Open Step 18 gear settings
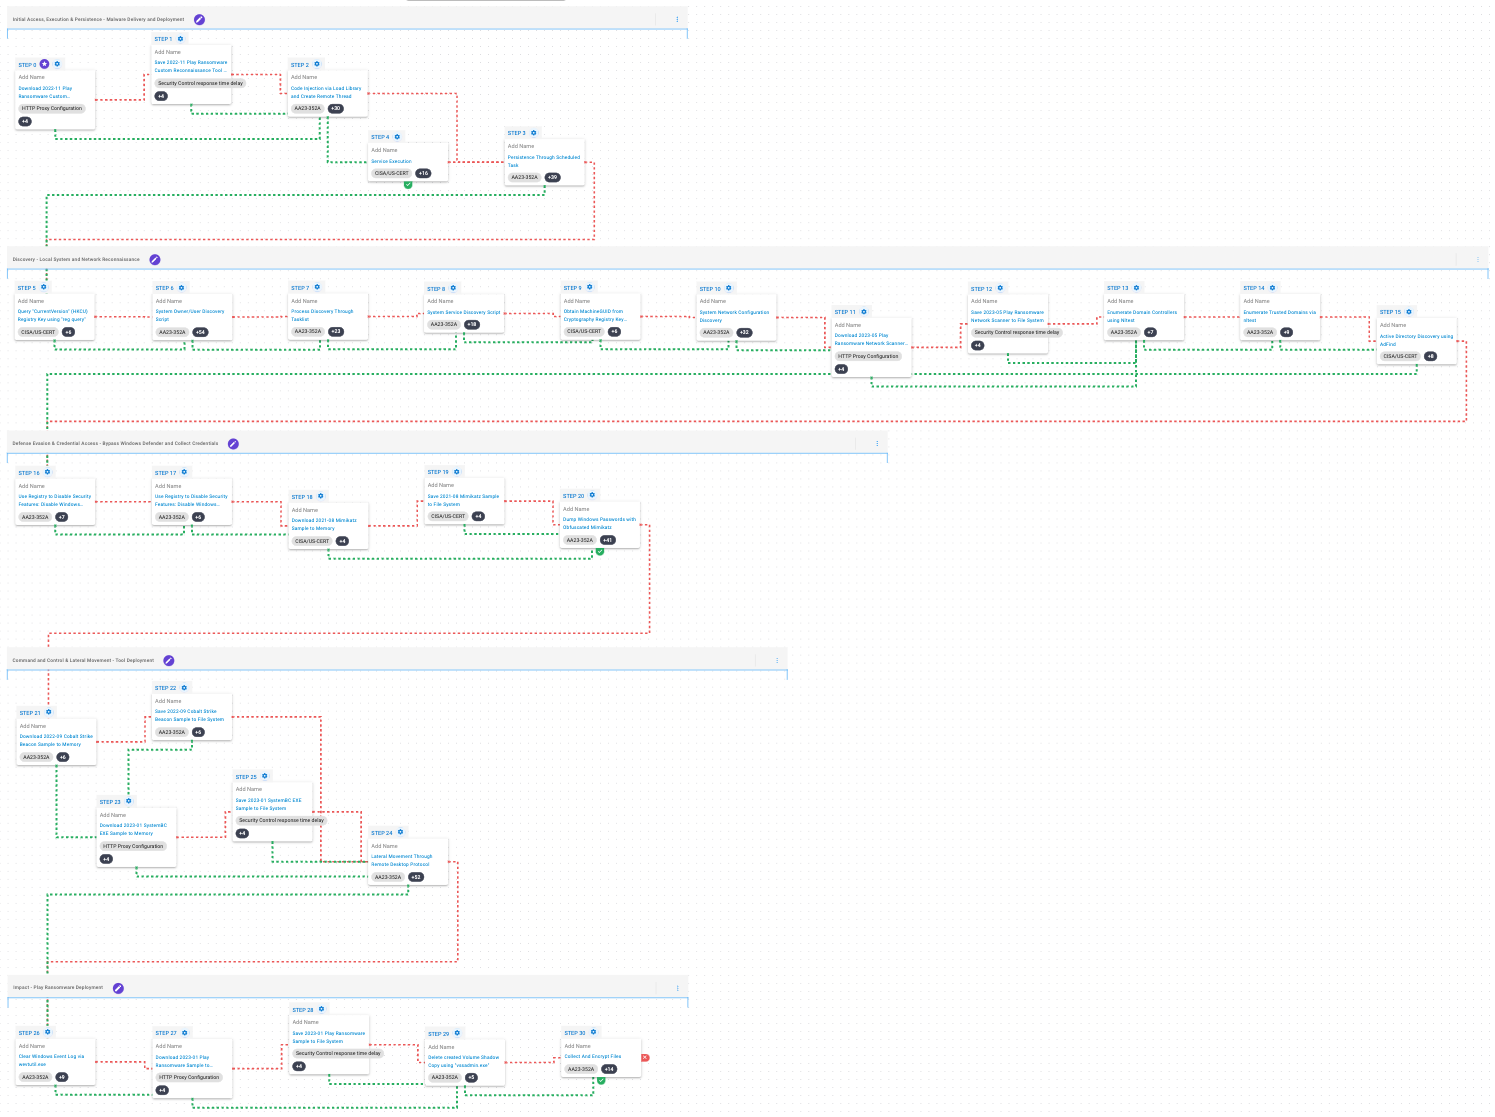1495x1117 pixels. click(321, 496)
